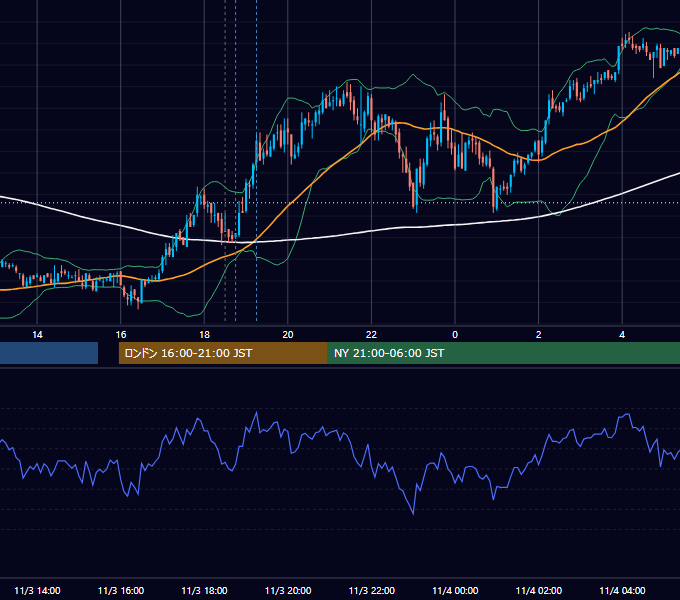Click the 11/3 22:00 time label
Image resolution: width=680 pixels, height=600 pixels.
coord(372,590)
